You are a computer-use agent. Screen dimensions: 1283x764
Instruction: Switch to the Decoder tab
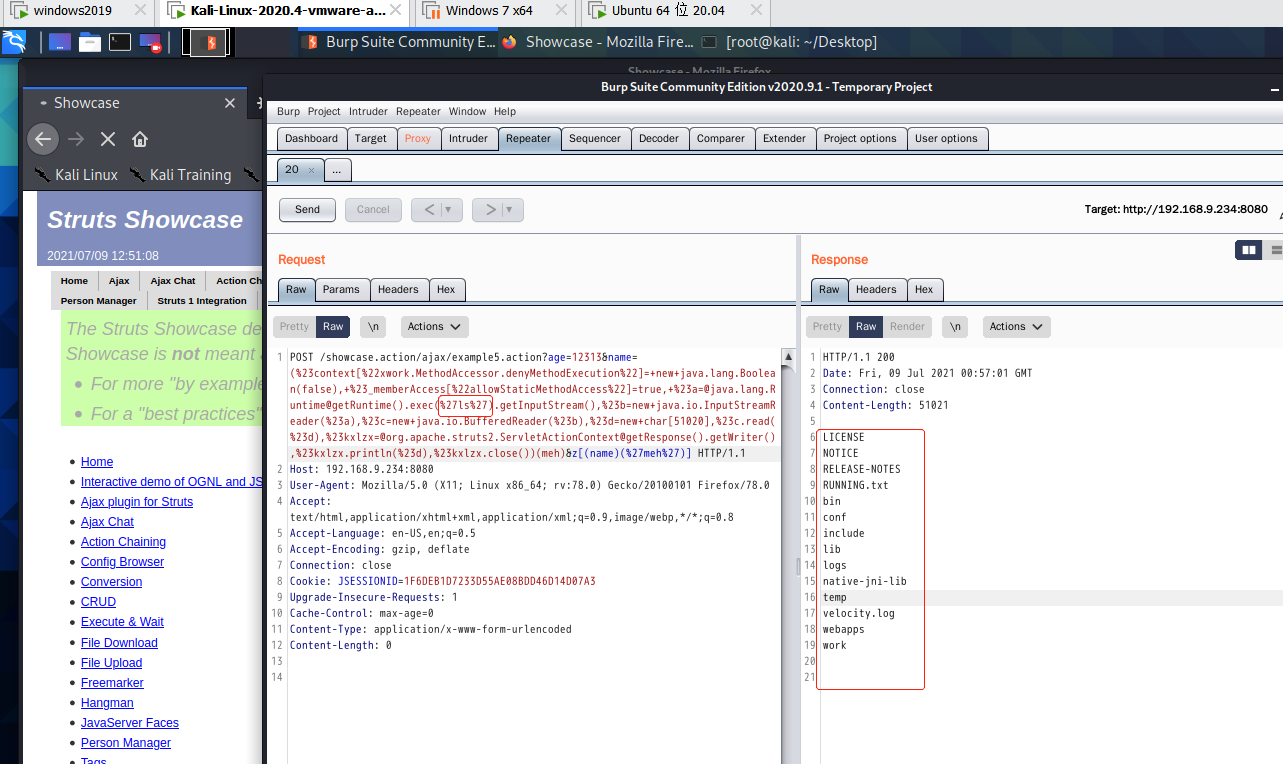659,138
